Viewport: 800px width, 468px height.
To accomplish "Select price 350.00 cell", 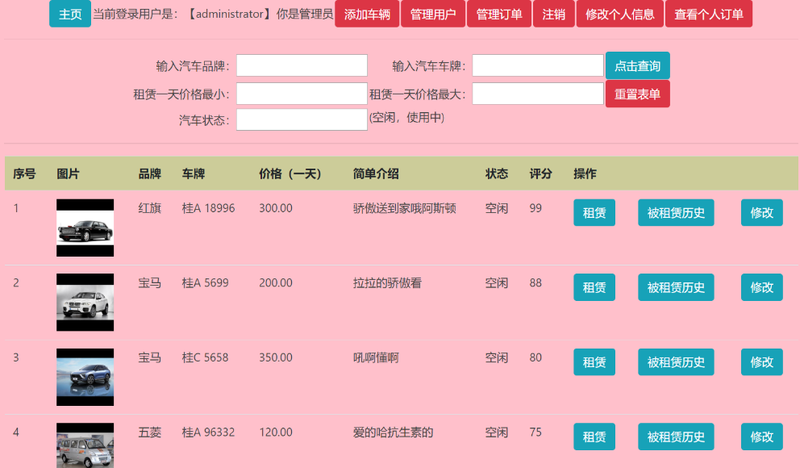I will point(276,357).
